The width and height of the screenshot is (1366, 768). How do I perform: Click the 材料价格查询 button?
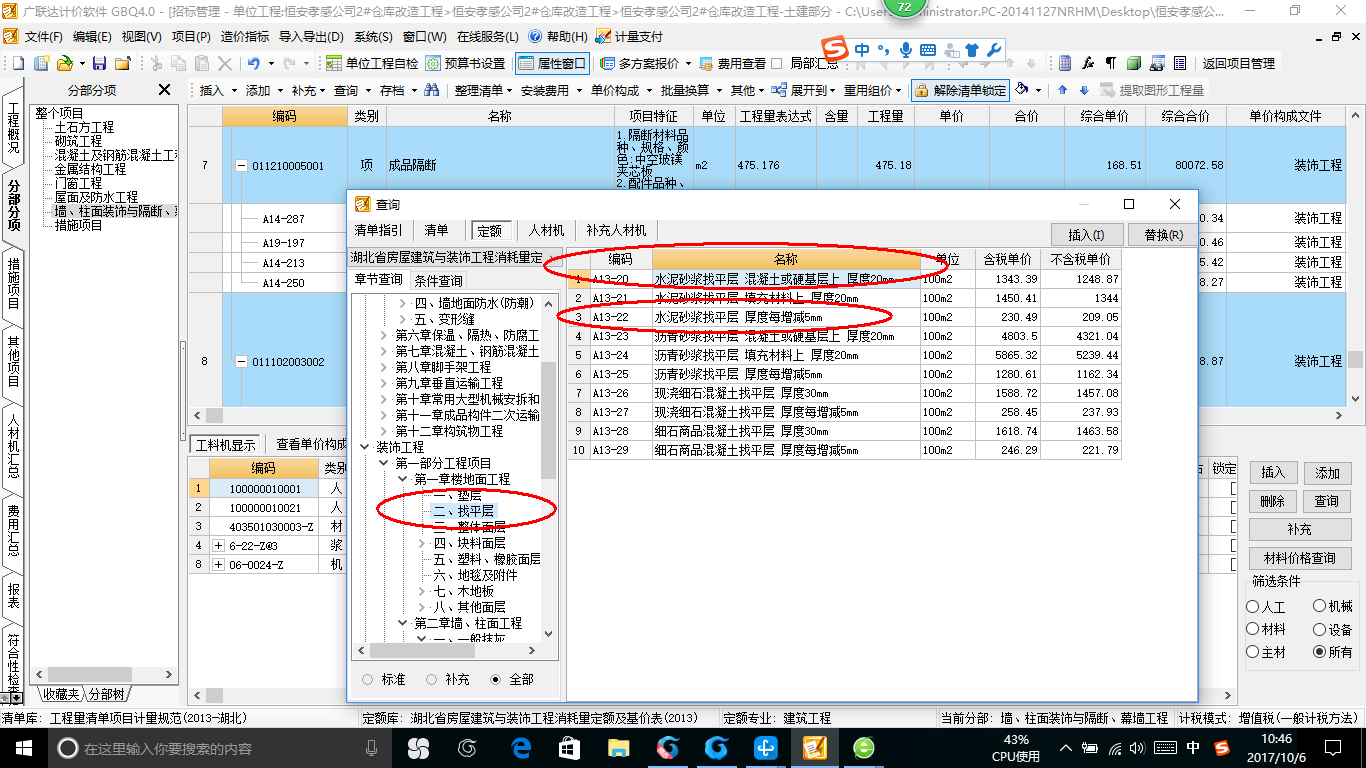pyautogui.click(x=1300, y=558)
